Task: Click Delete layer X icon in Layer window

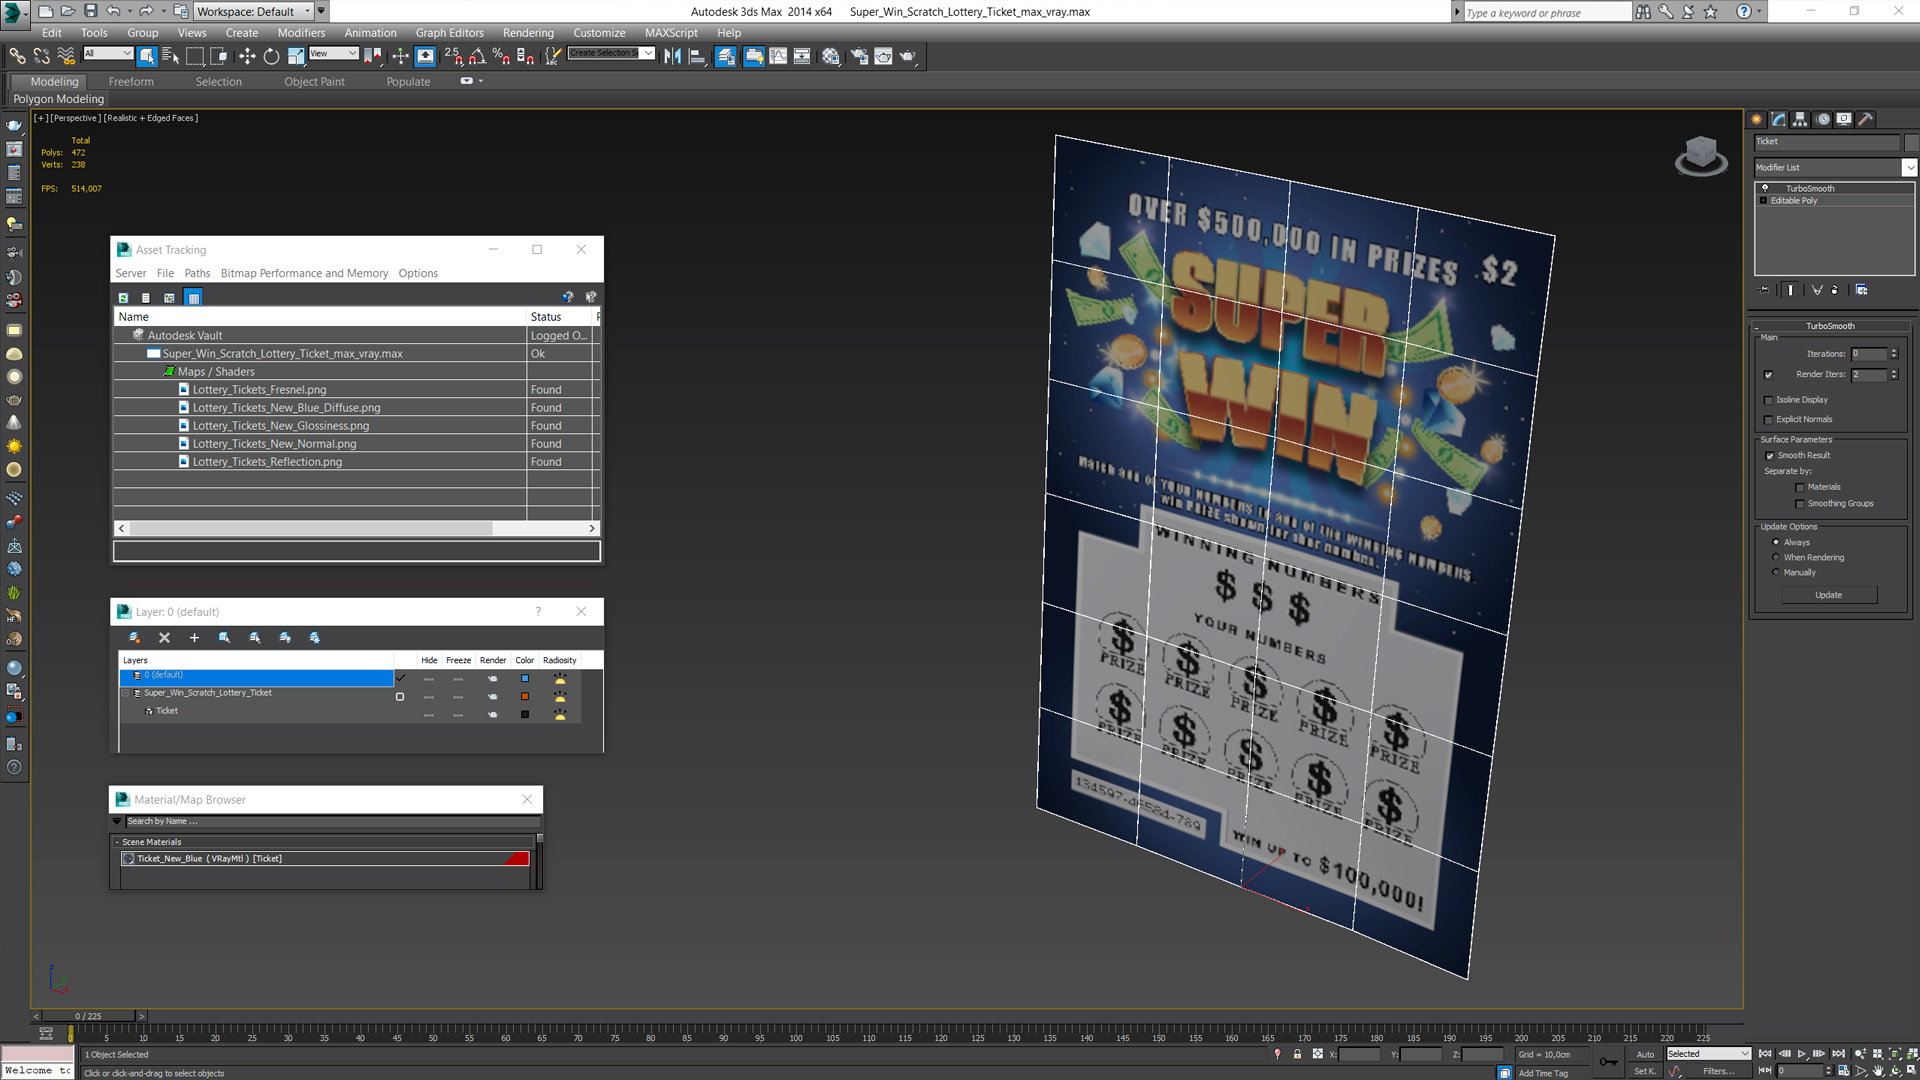Action: coord(164,638)
